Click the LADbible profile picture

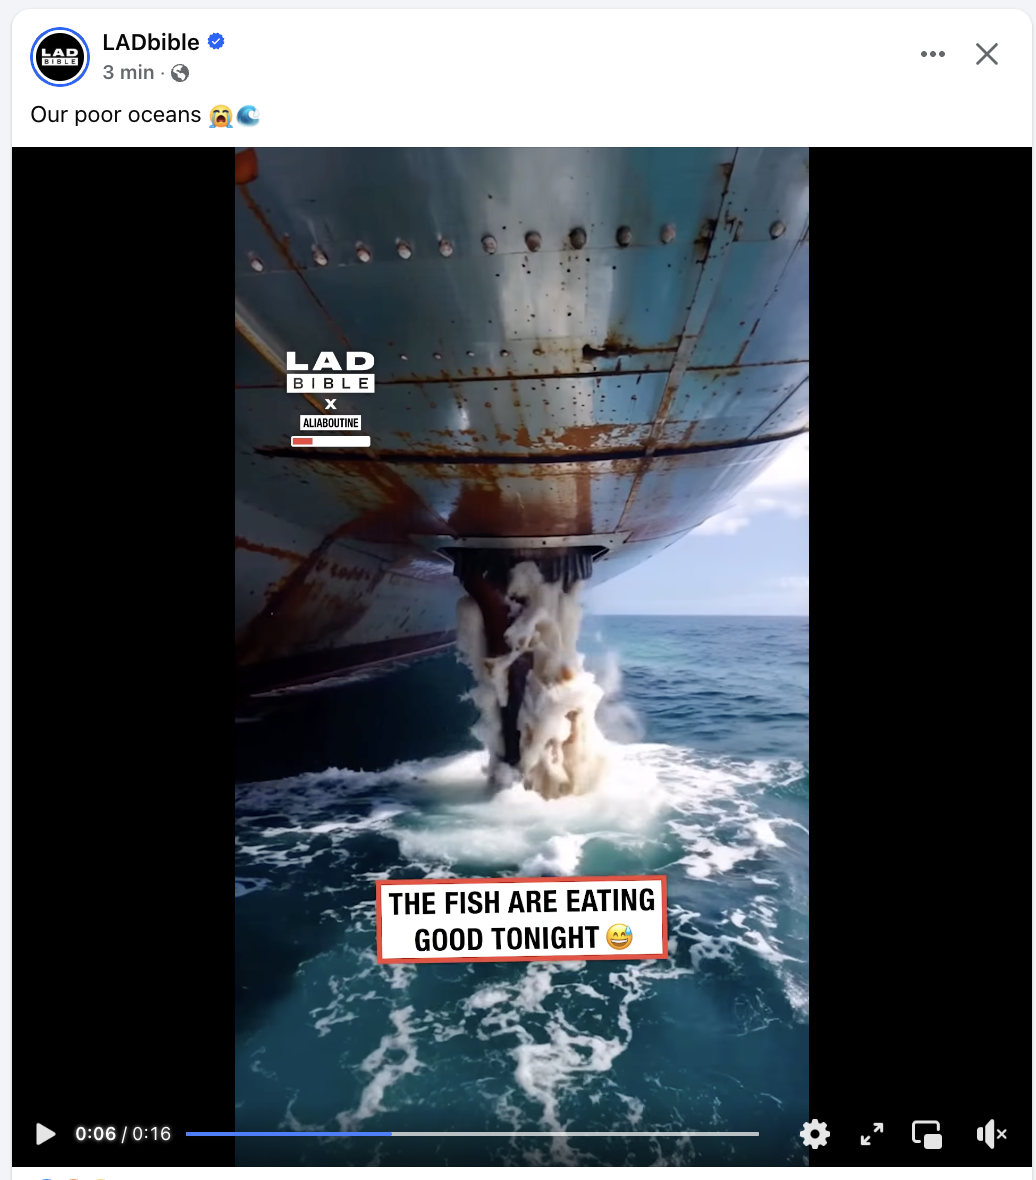click(x=60, y=57)
